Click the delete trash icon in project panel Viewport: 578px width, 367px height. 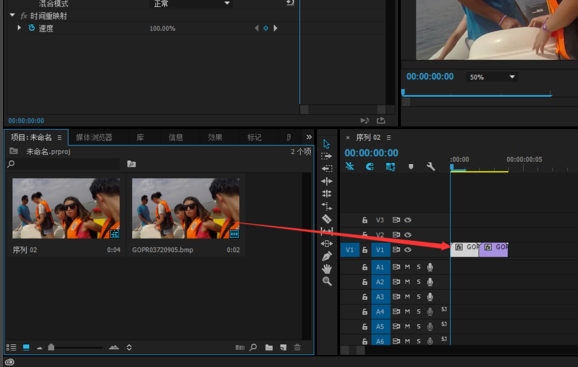pyautogui.click(x=297, y=347)
